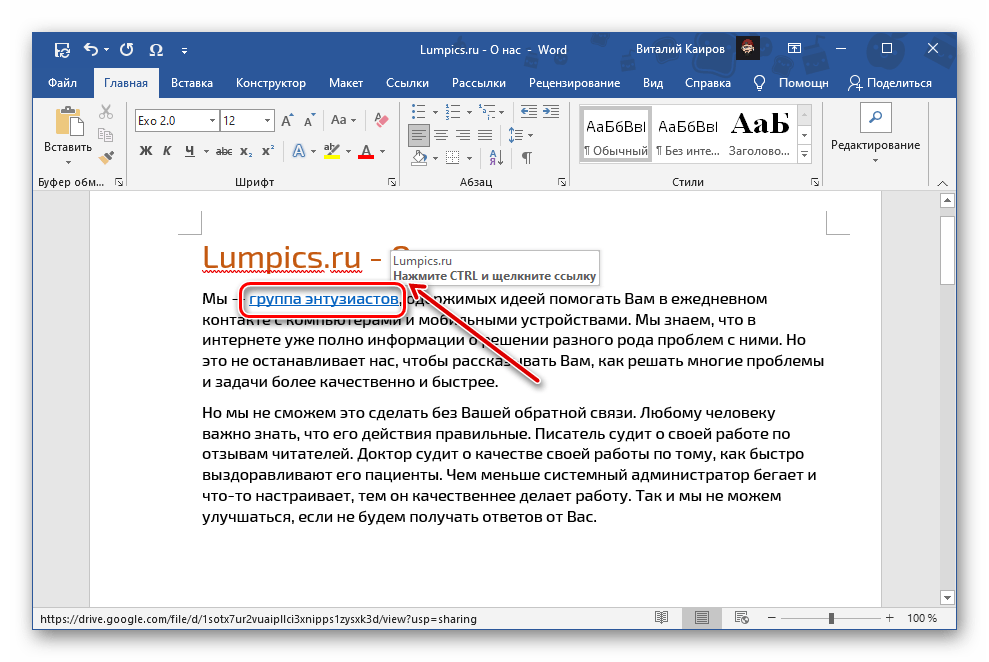Open the Exo 2.0 font name dropdown
This screenshot has width=989, height=662.
click(x=211, y=120)
